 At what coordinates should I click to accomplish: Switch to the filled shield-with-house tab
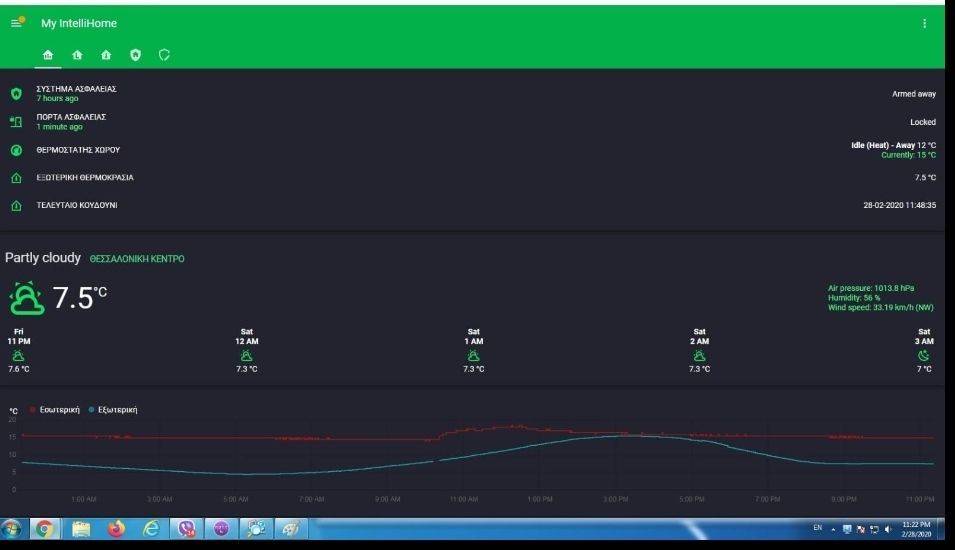(135, 54)
